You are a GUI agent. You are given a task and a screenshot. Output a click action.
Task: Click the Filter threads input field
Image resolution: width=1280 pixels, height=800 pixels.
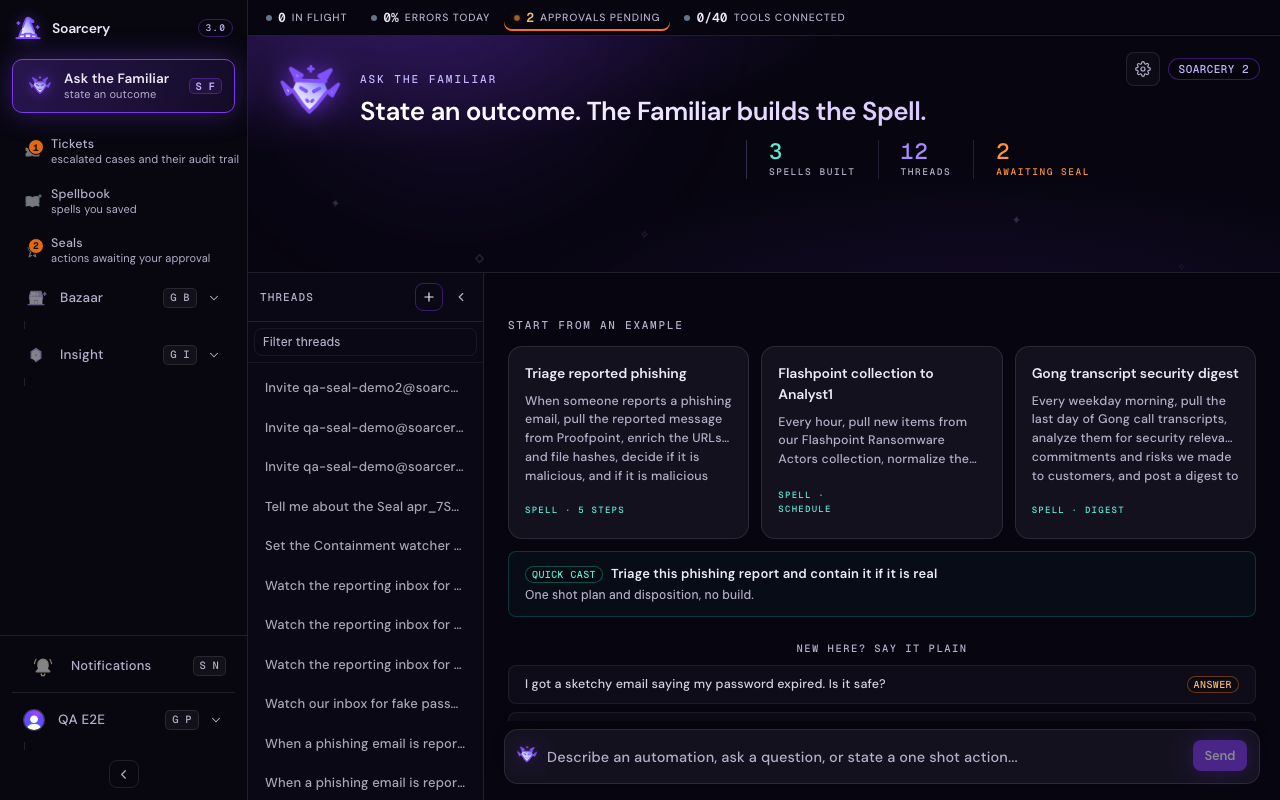coord(365,342)
